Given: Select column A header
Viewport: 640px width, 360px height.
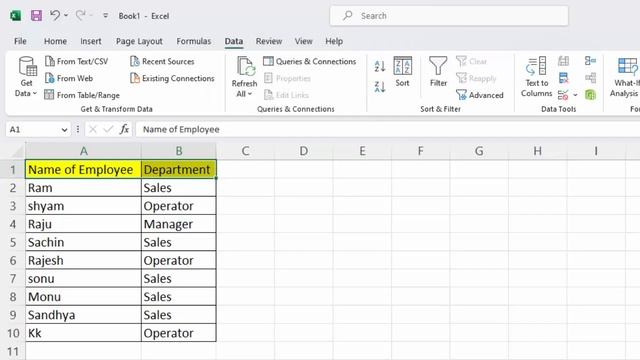Looking at the screenshot, I should (x=83, y=151).
